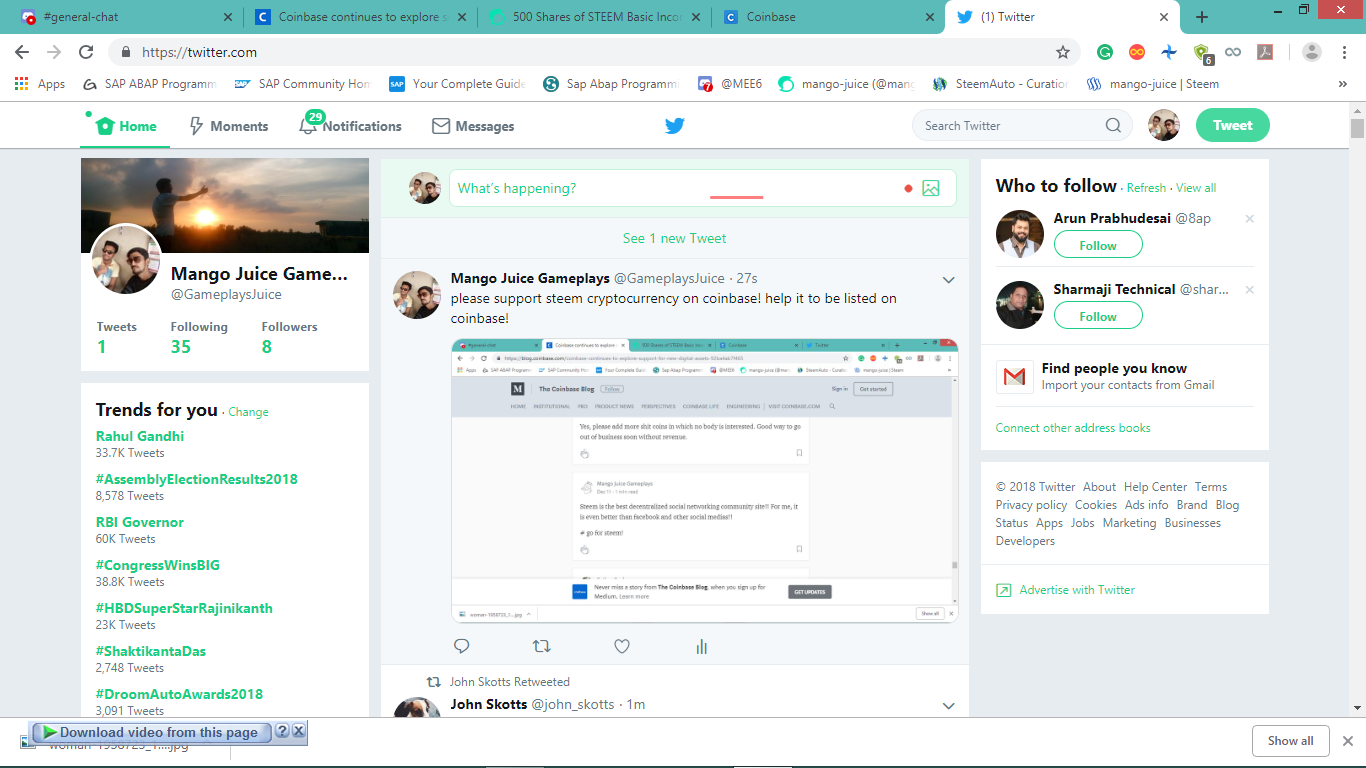Expand bookmarks overflow chevron
This screenshot has width=1366, height=768.
[x=1342, y=84]
